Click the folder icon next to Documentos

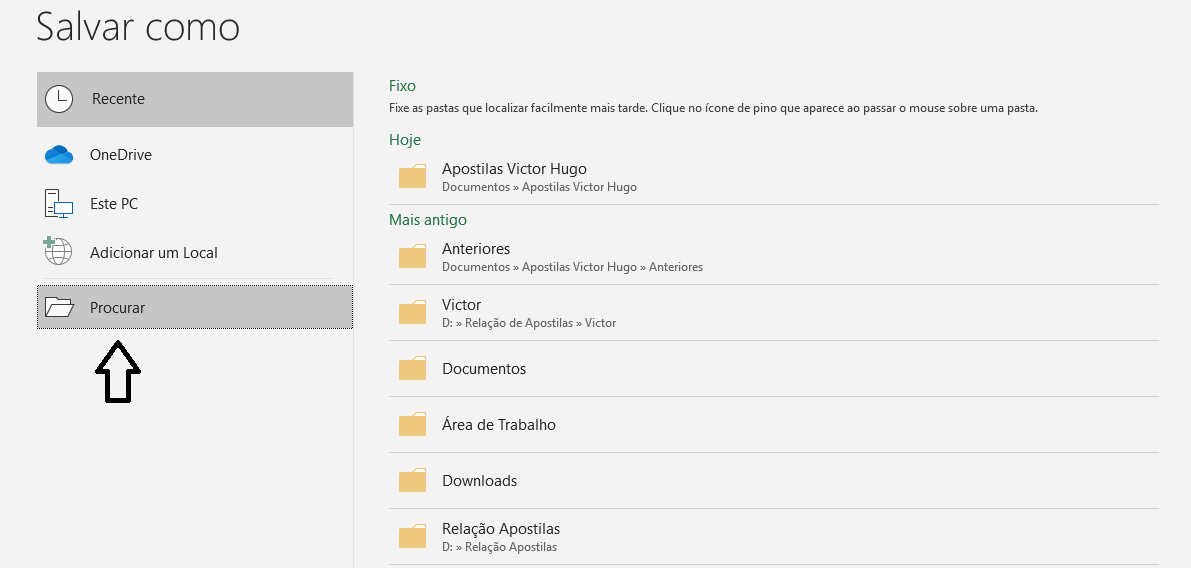[412, 369]
